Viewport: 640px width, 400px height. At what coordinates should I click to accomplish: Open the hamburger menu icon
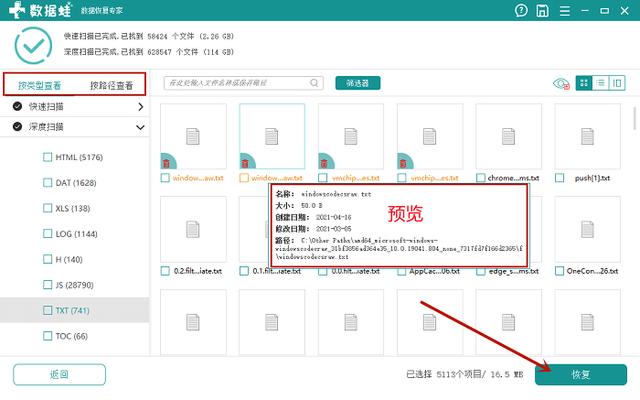[564, 11]
